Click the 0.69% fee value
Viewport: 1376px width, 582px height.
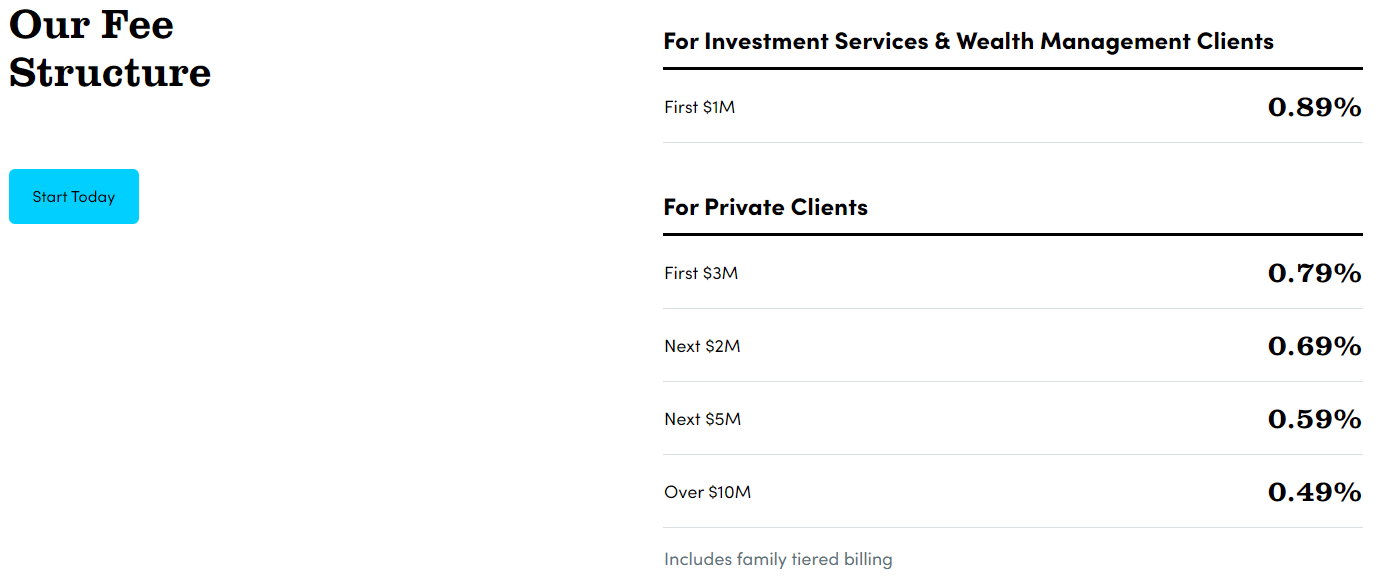coord(1314,346)
